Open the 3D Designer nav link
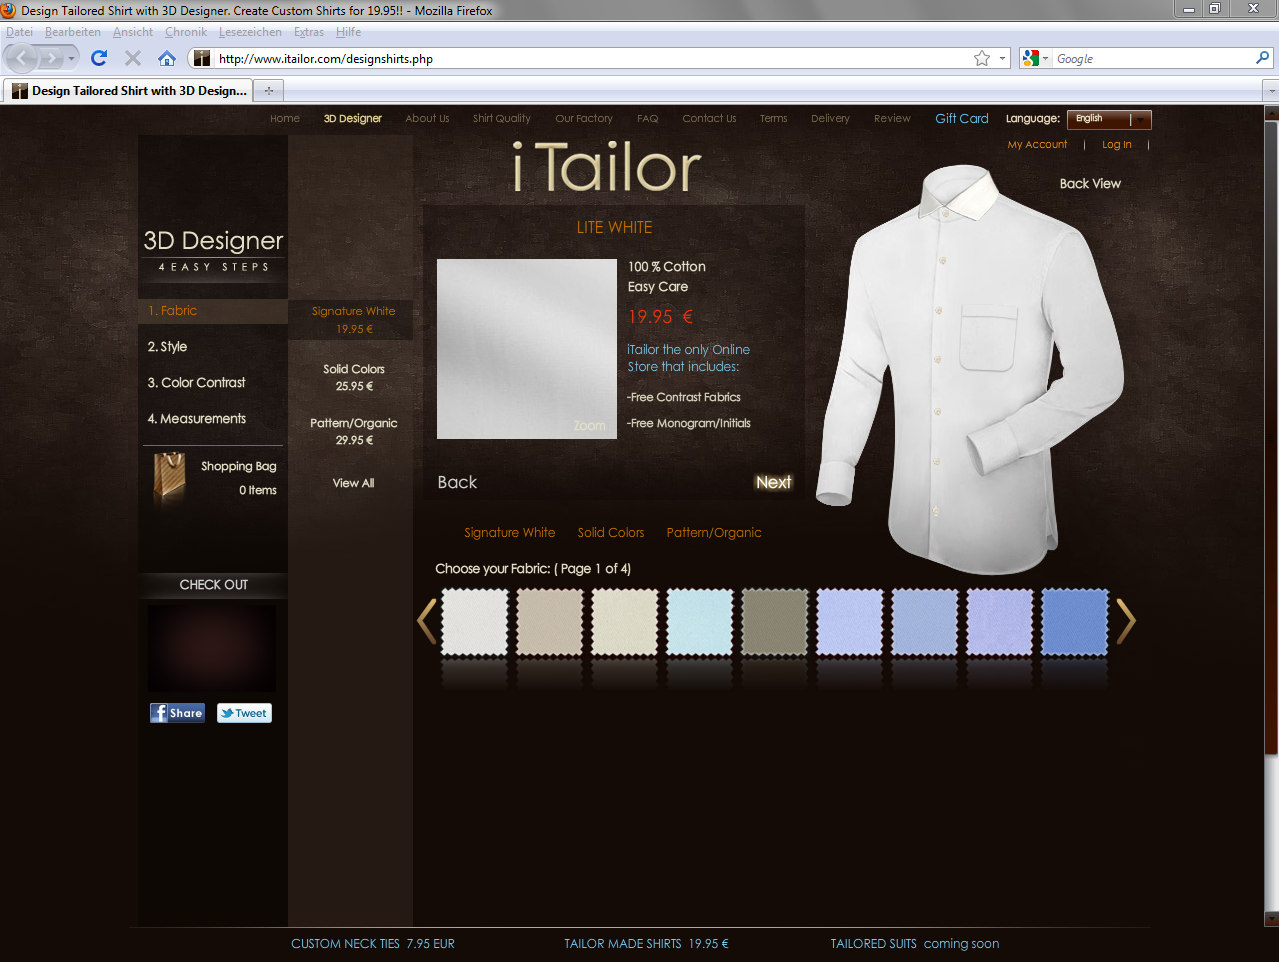The width and height of the screenshot is (1279, 962). pos(352,118)
